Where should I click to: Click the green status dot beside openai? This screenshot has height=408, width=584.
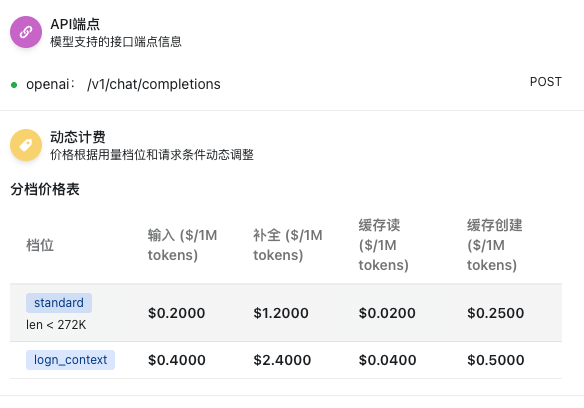pyautogui.click(x=14, y=85)
